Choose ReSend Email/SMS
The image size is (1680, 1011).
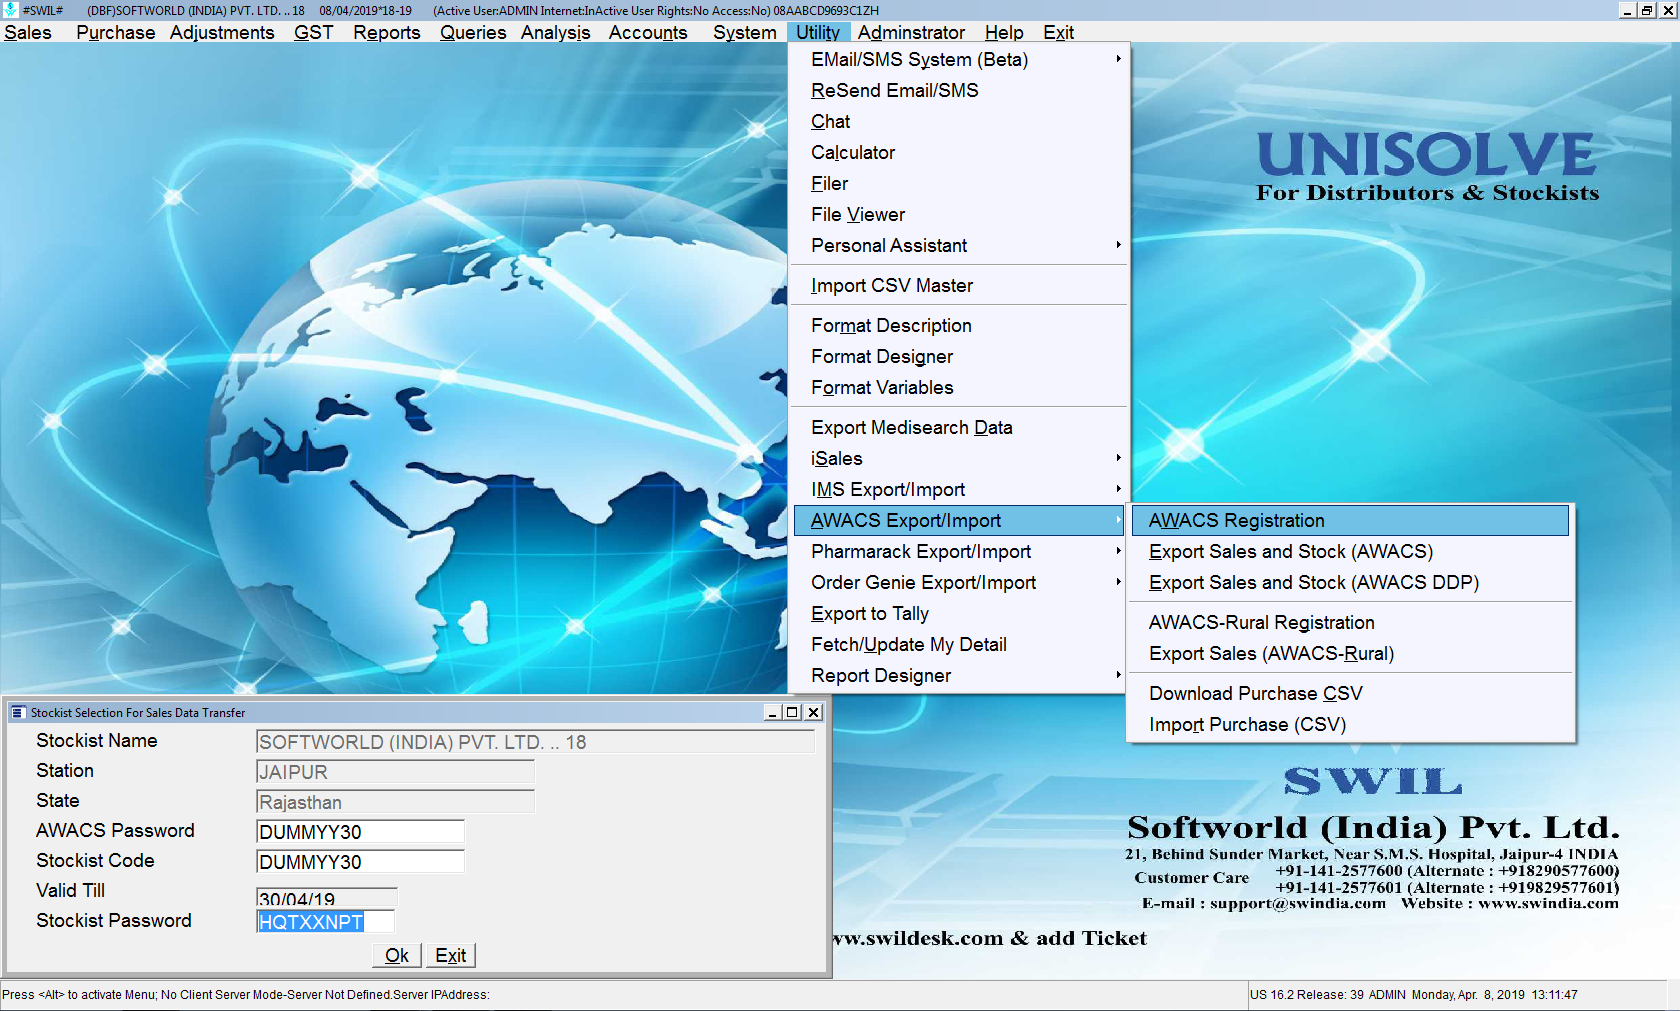point(961,90)
